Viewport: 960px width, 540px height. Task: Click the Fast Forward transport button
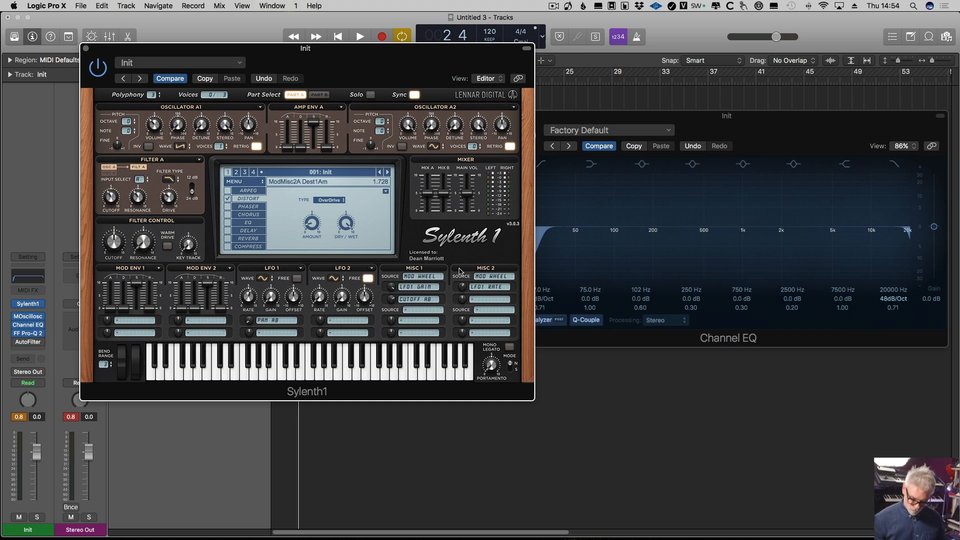point(316,37)
